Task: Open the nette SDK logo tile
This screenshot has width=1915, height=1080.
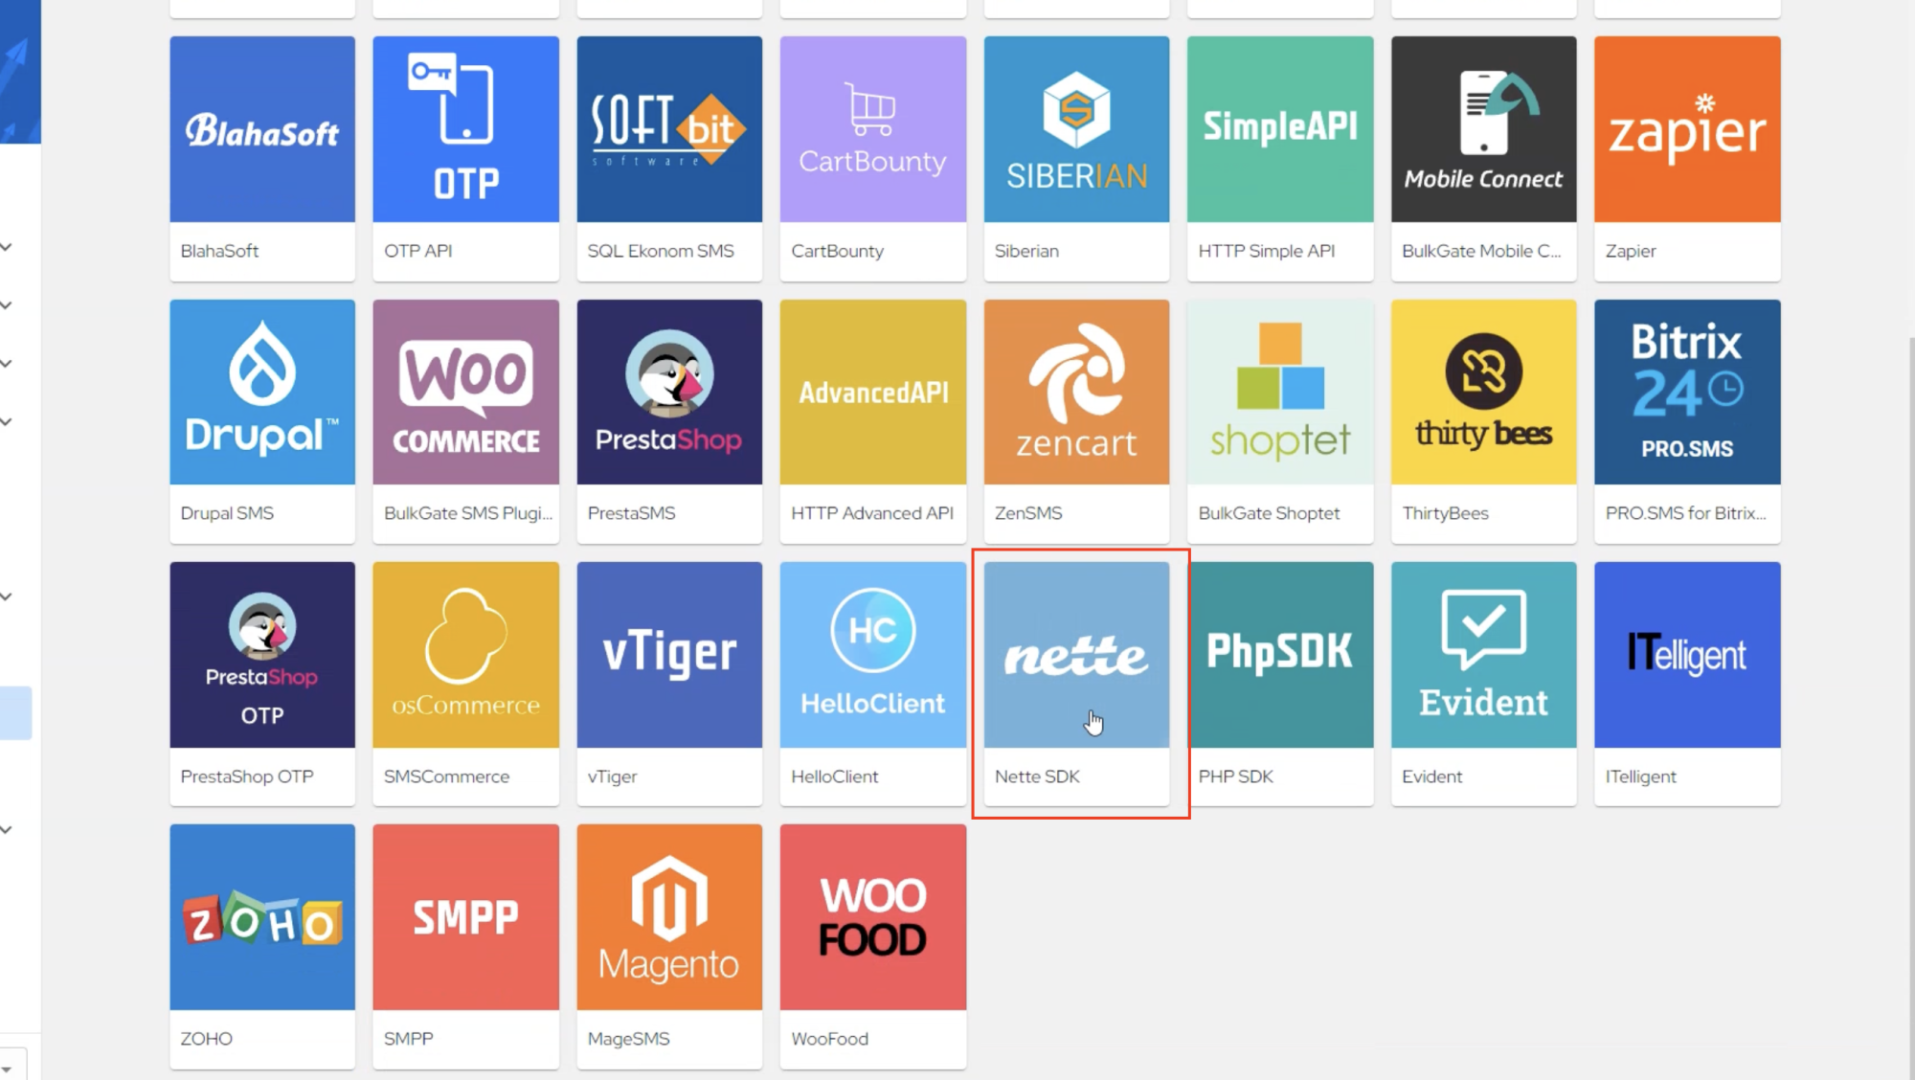Action: pos(1076,655)
